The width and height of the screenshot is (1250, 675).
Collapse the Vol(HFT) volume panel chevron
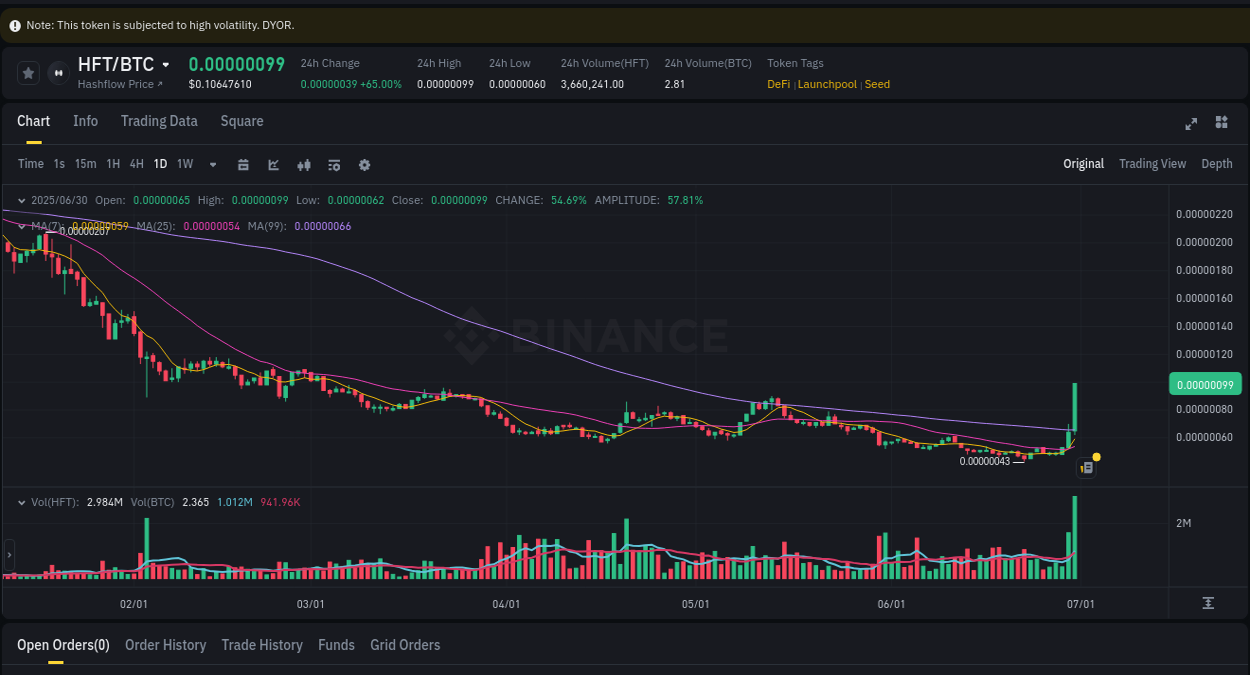click(x=22, y=501)
